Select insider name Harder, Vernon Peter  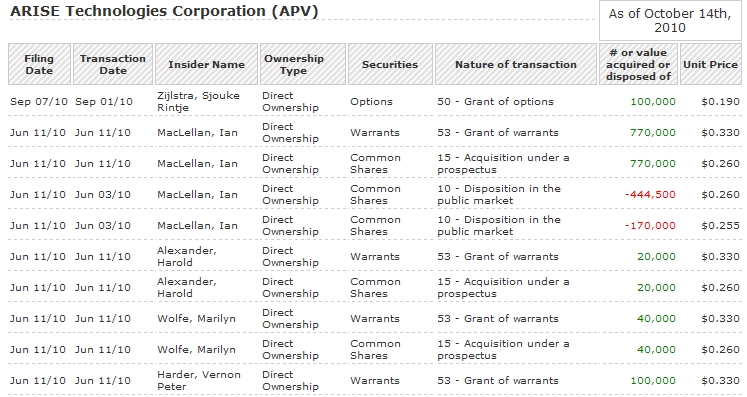pyautogui.click(x=199, y=380)
